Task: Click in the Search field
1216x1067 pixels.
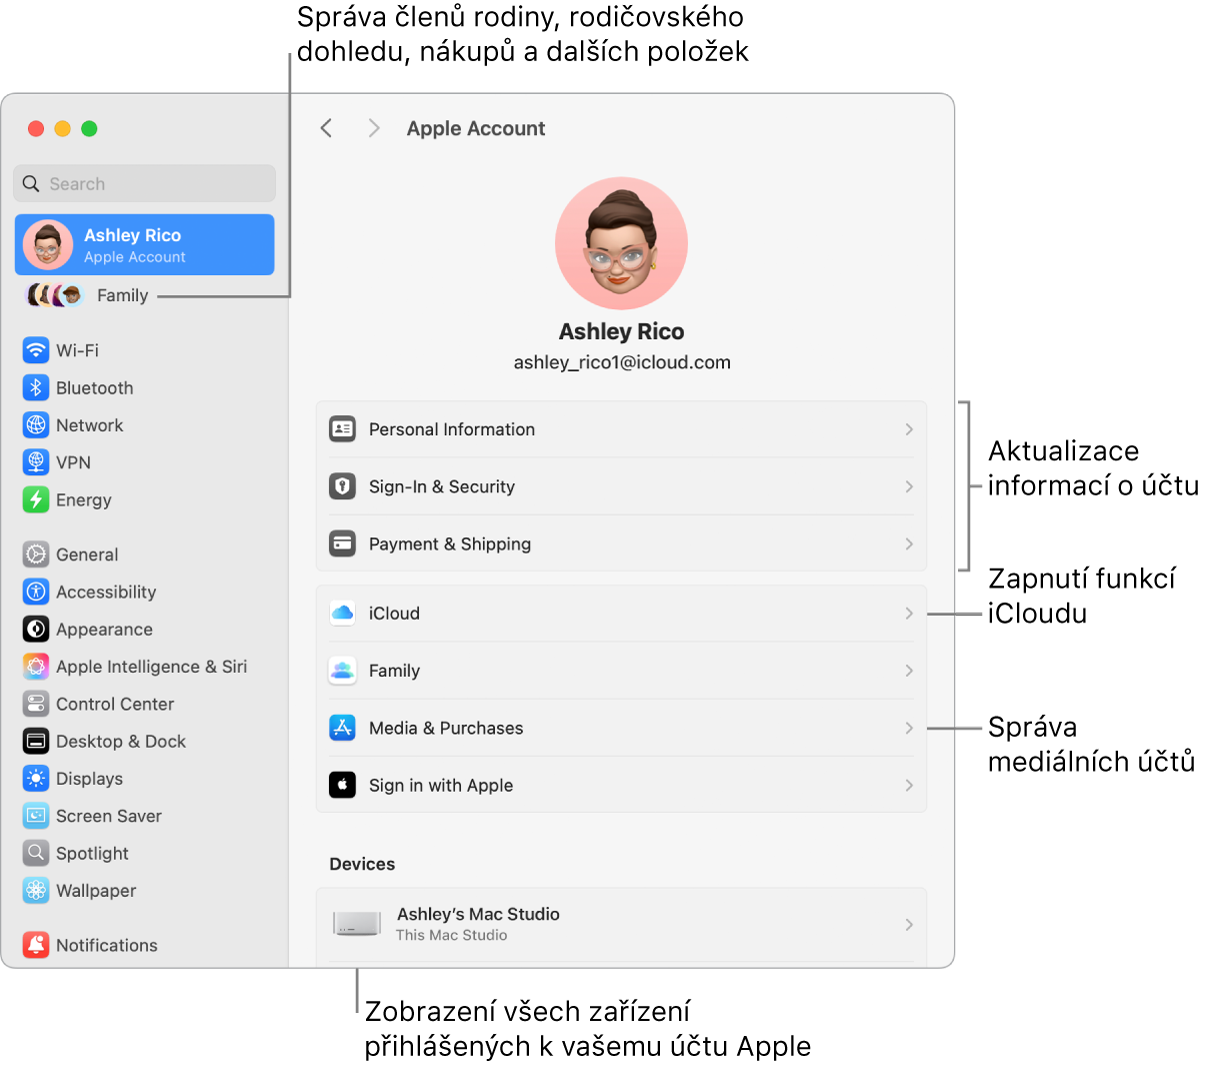Action: pyautogui.click(x=144, y=184)
